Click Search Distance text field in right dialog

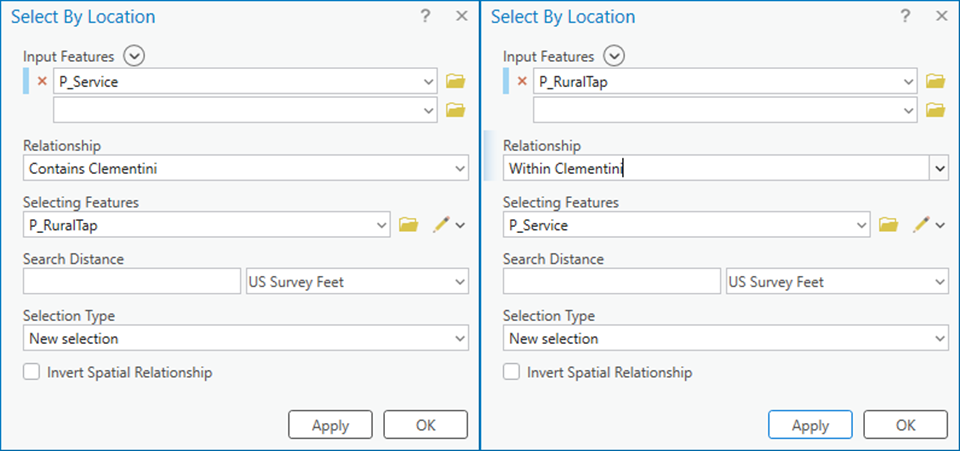[611, 282]
